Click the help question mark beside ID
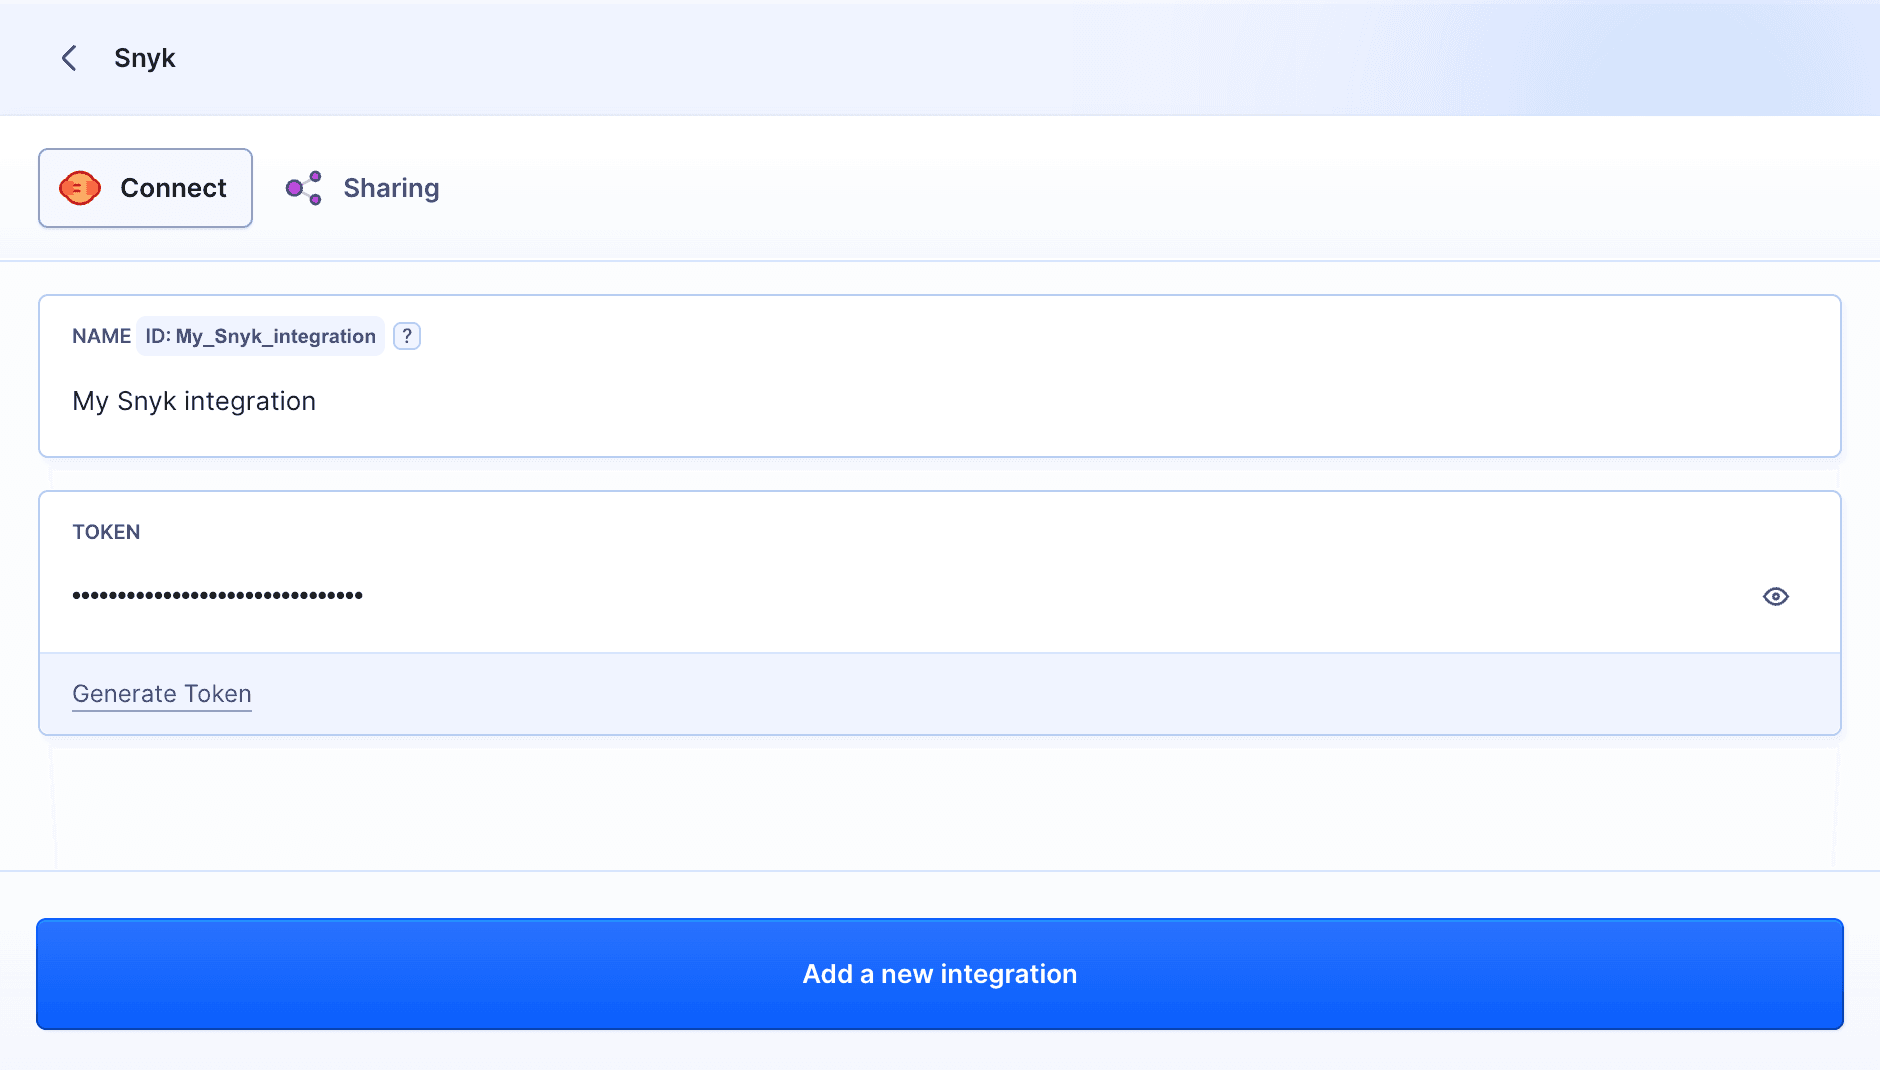 point(407,336)
